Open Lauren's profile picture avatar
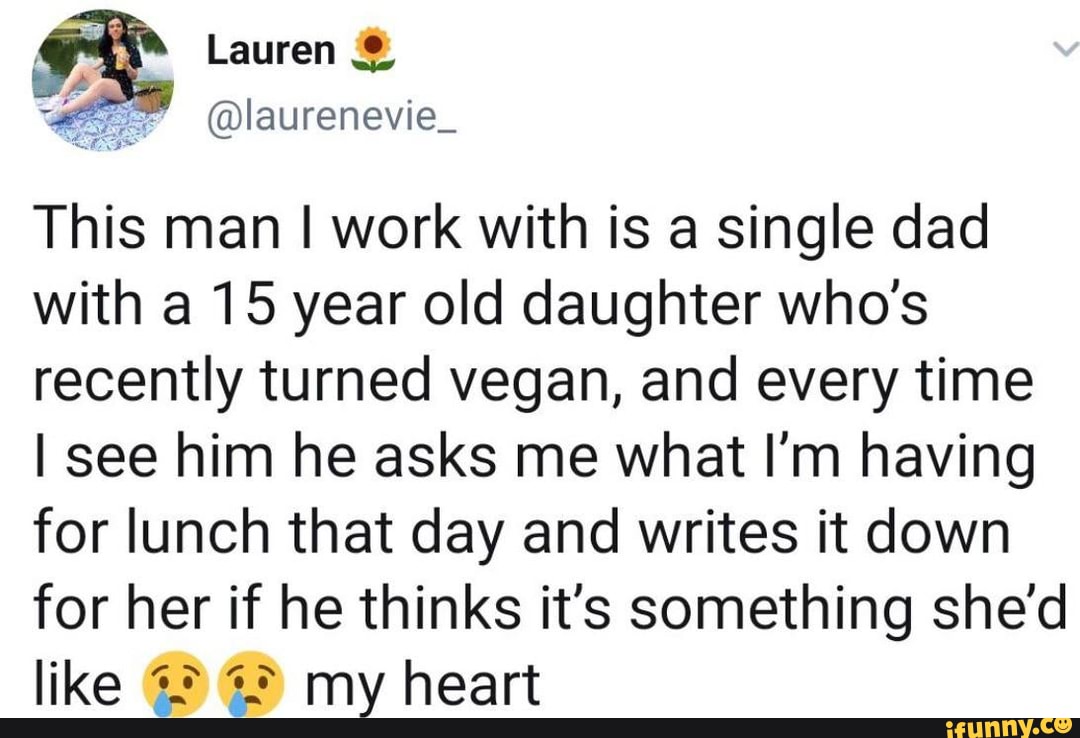The width and height of the screenshot is (1080, 738). [x=102, y=79]
